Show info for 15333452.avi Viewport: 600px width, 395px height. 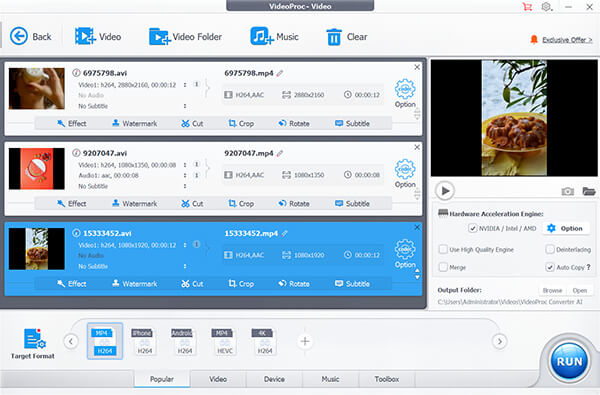pyautogui.click(x=76, y=233)
